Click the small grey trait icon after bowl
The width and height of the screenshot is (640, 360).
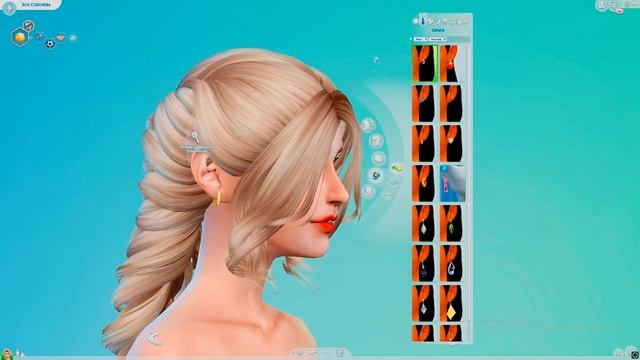click(73, 38)
